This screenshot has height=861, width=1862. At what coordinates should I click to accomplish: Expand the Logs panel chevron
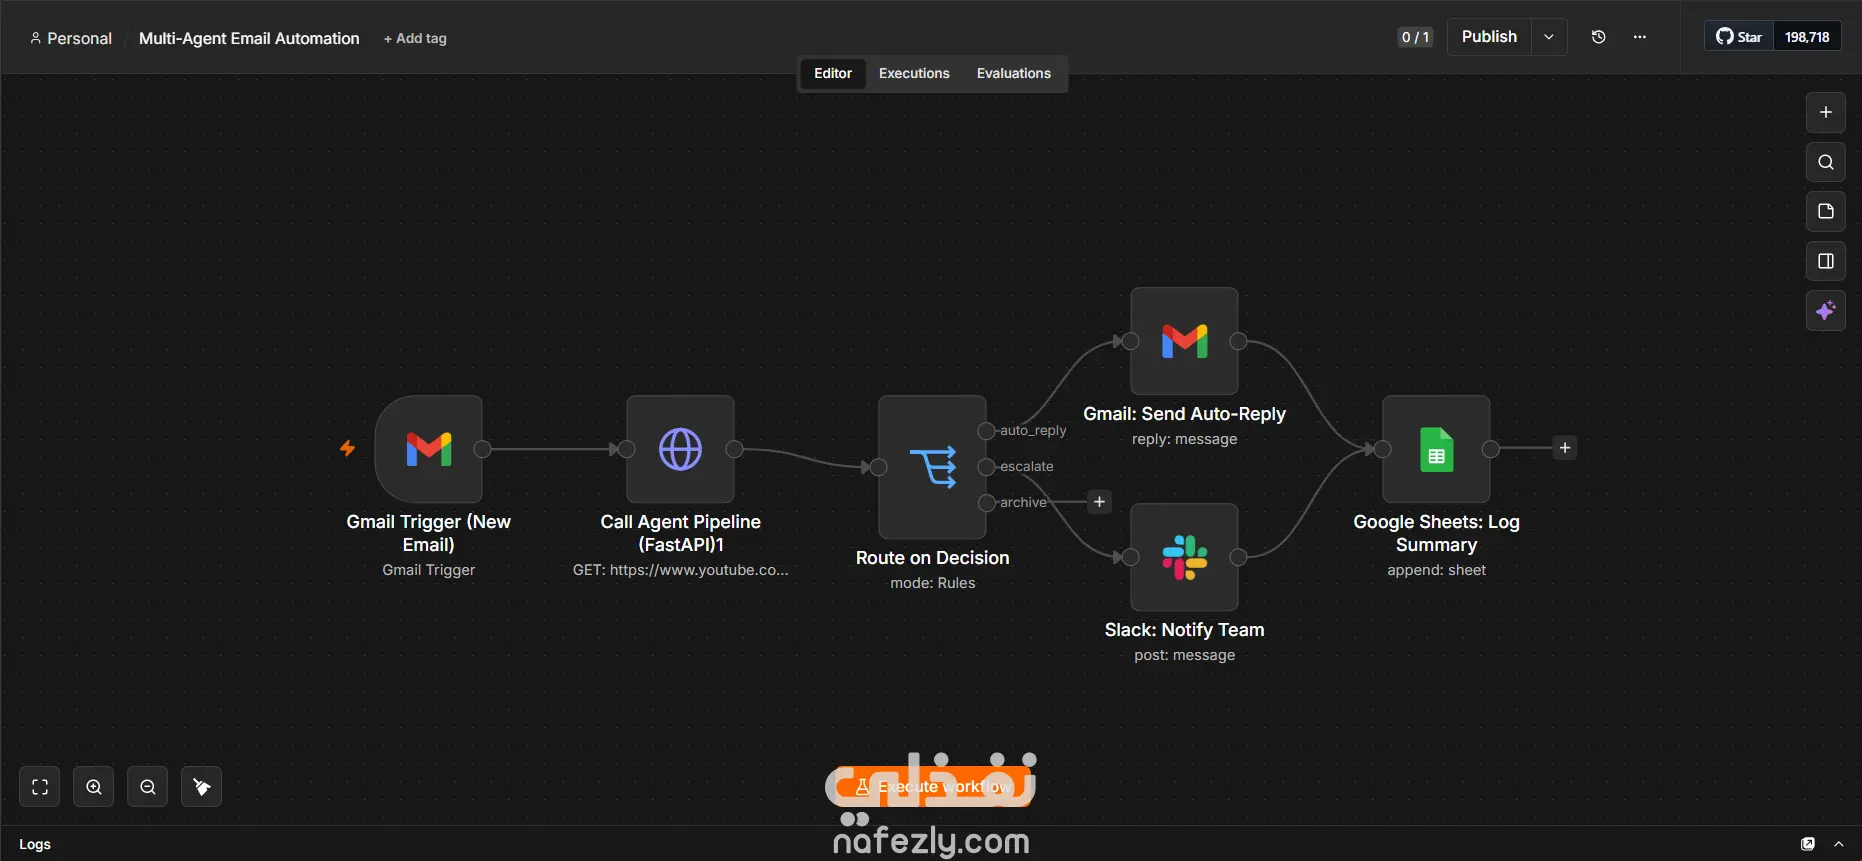[1838, 844]
